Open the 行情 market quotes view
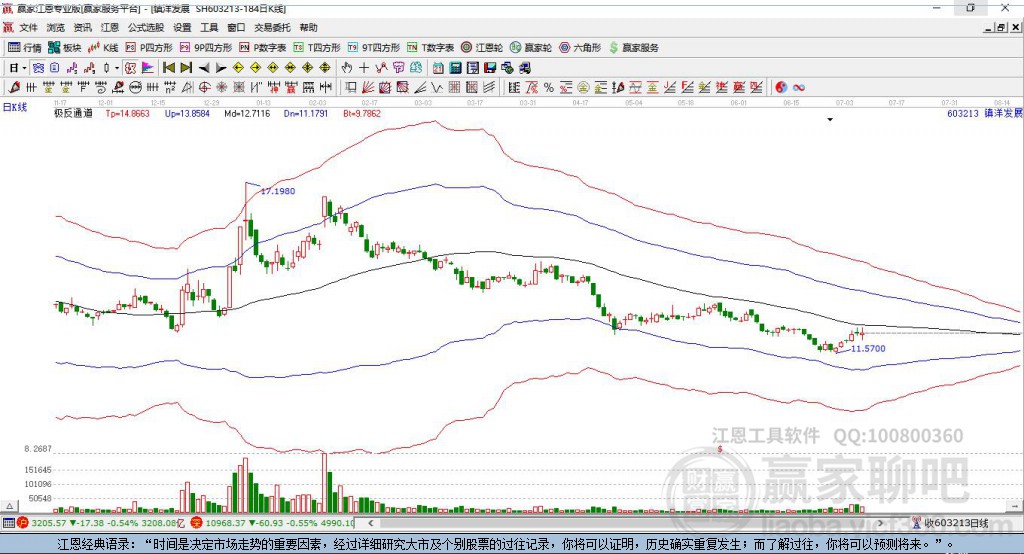Screen dimensions: 1024x554 point(24,48)
